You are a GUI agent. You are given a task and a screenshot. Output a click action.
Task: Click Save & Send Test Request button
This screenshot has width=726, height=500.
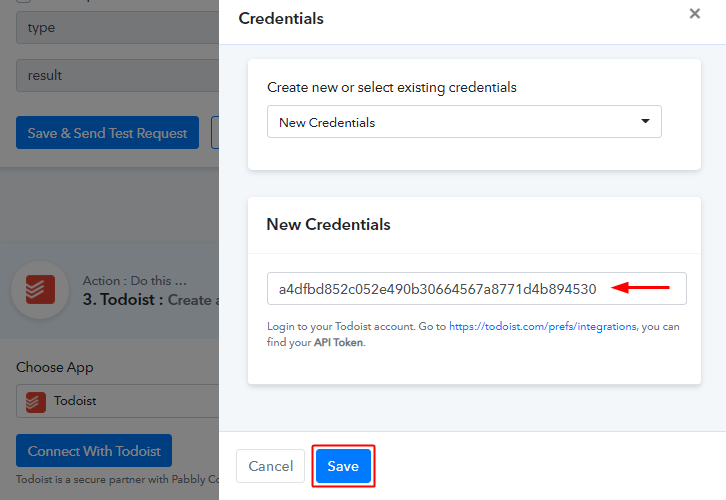pyautogui.click(x=107, y=133)
